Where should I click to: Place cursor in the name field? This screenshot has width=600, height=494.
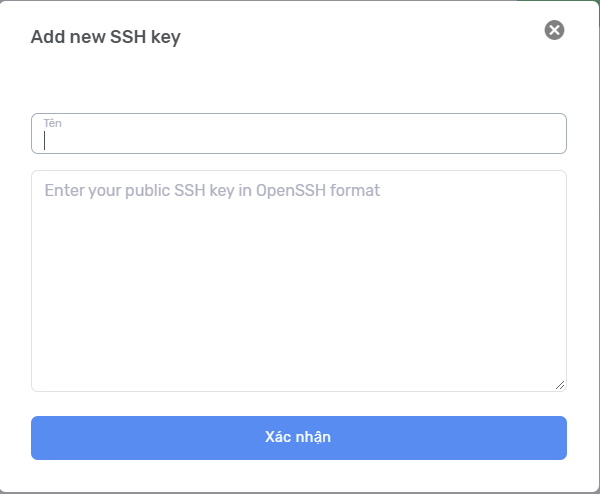pos(299,139)
